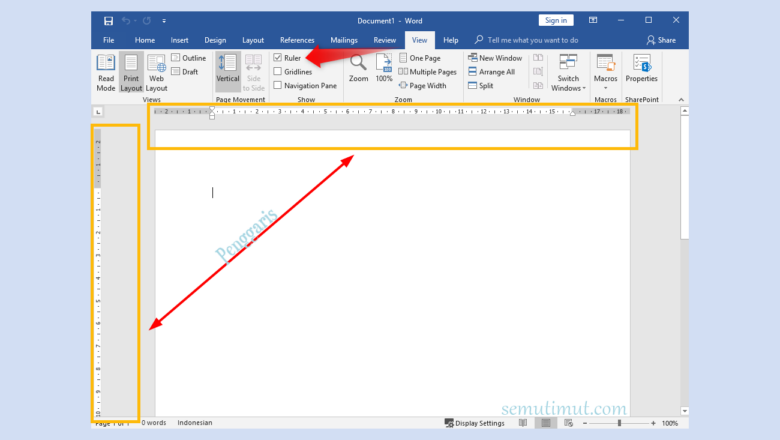Open the File tab

pos(108,40)
